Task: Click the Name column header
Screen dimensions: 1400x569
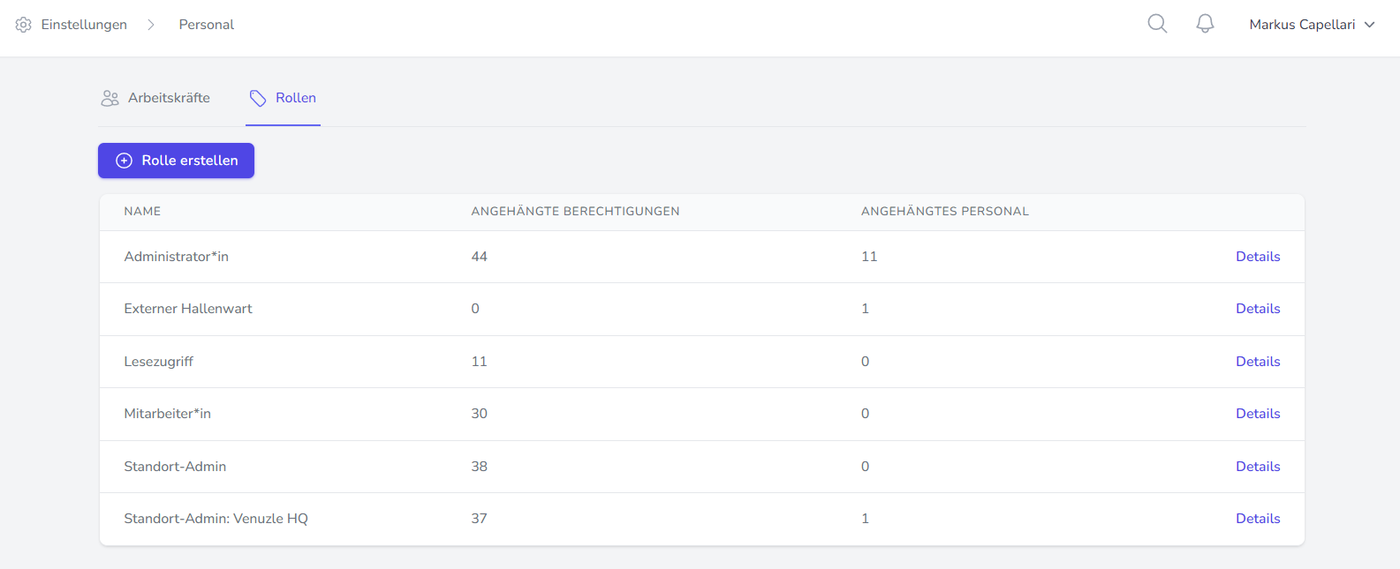Action: click(142, 212)
